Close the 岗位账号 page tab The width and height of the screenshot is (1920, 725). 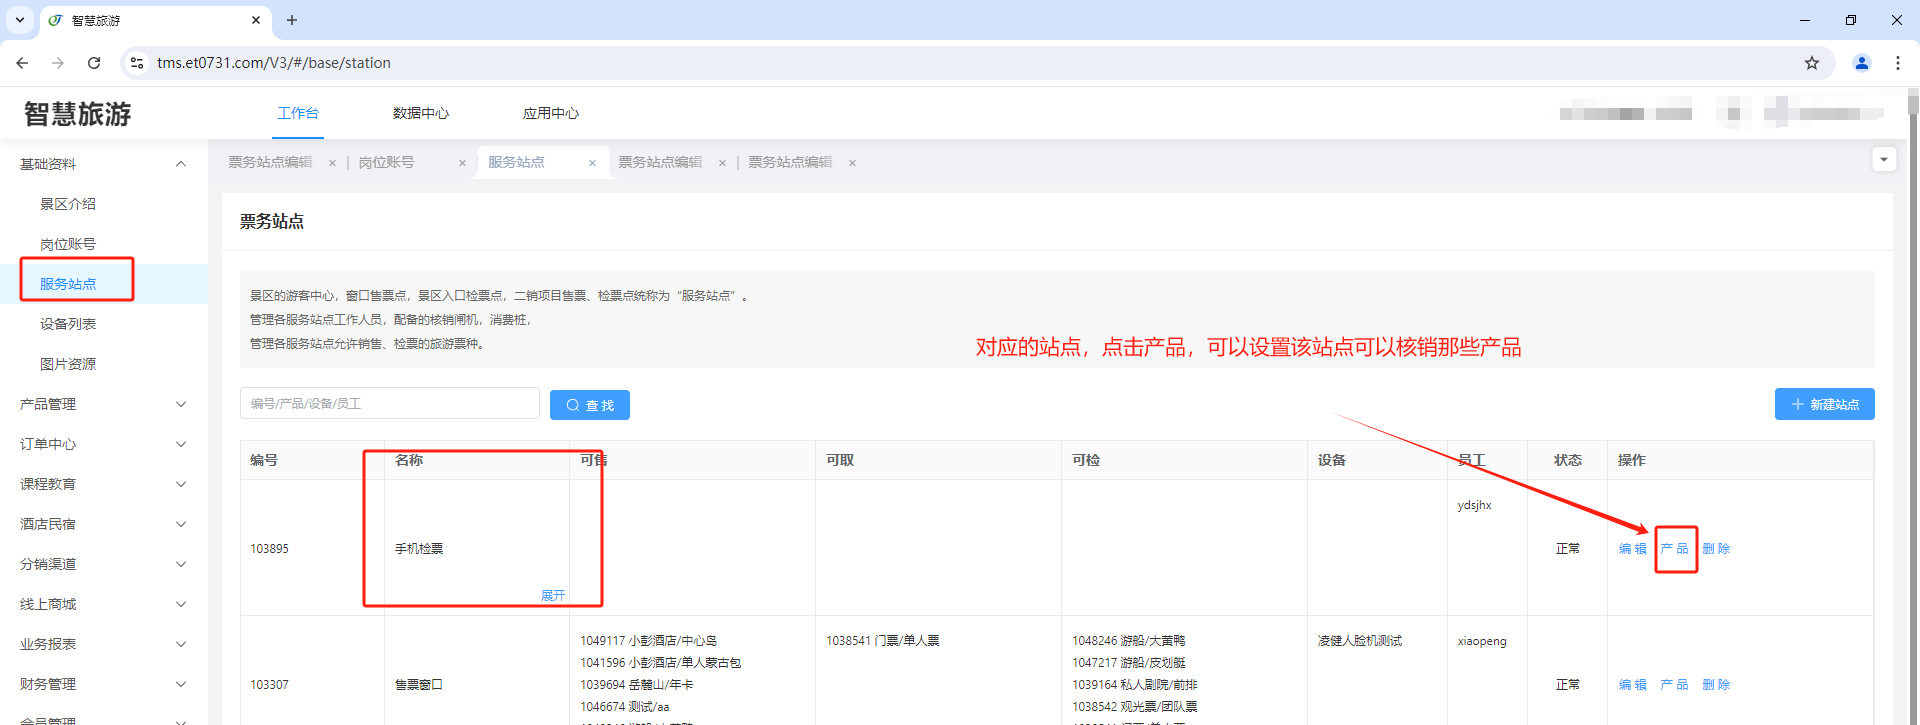pyautogui.click(x=462, y=163)
